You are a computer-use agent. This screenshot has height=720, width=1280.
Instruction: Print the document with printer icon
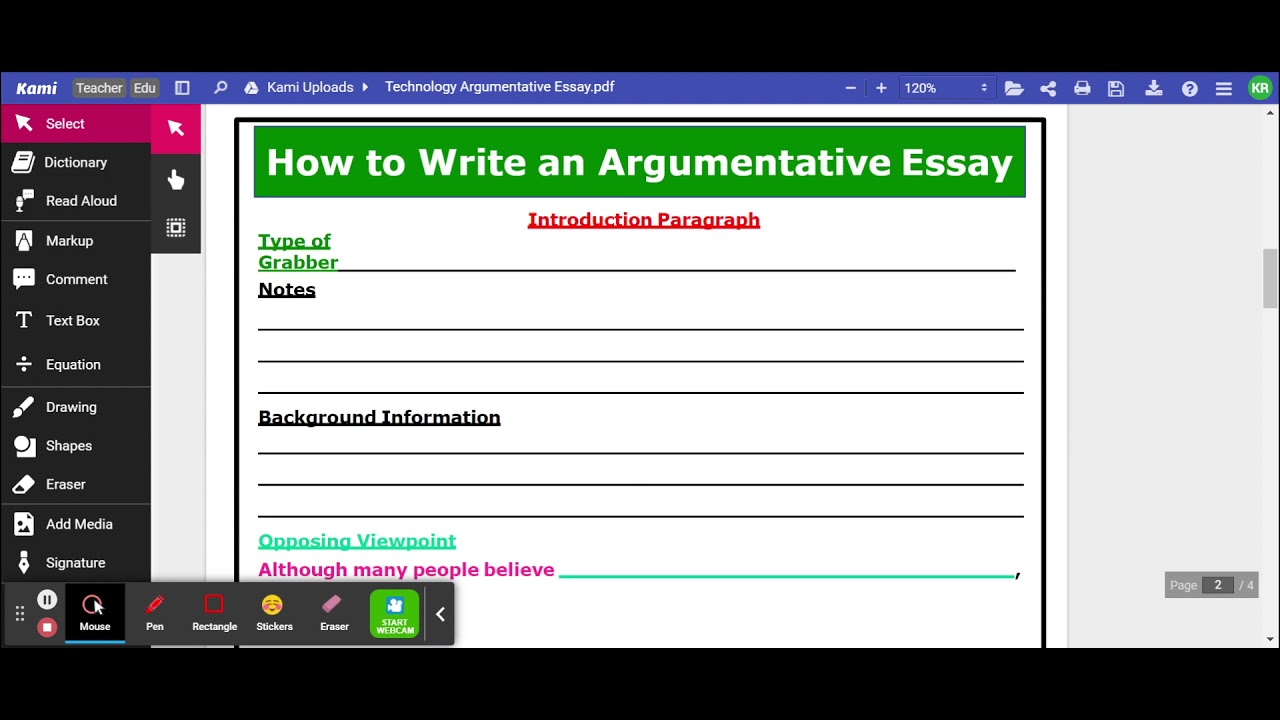[1082, 88]
